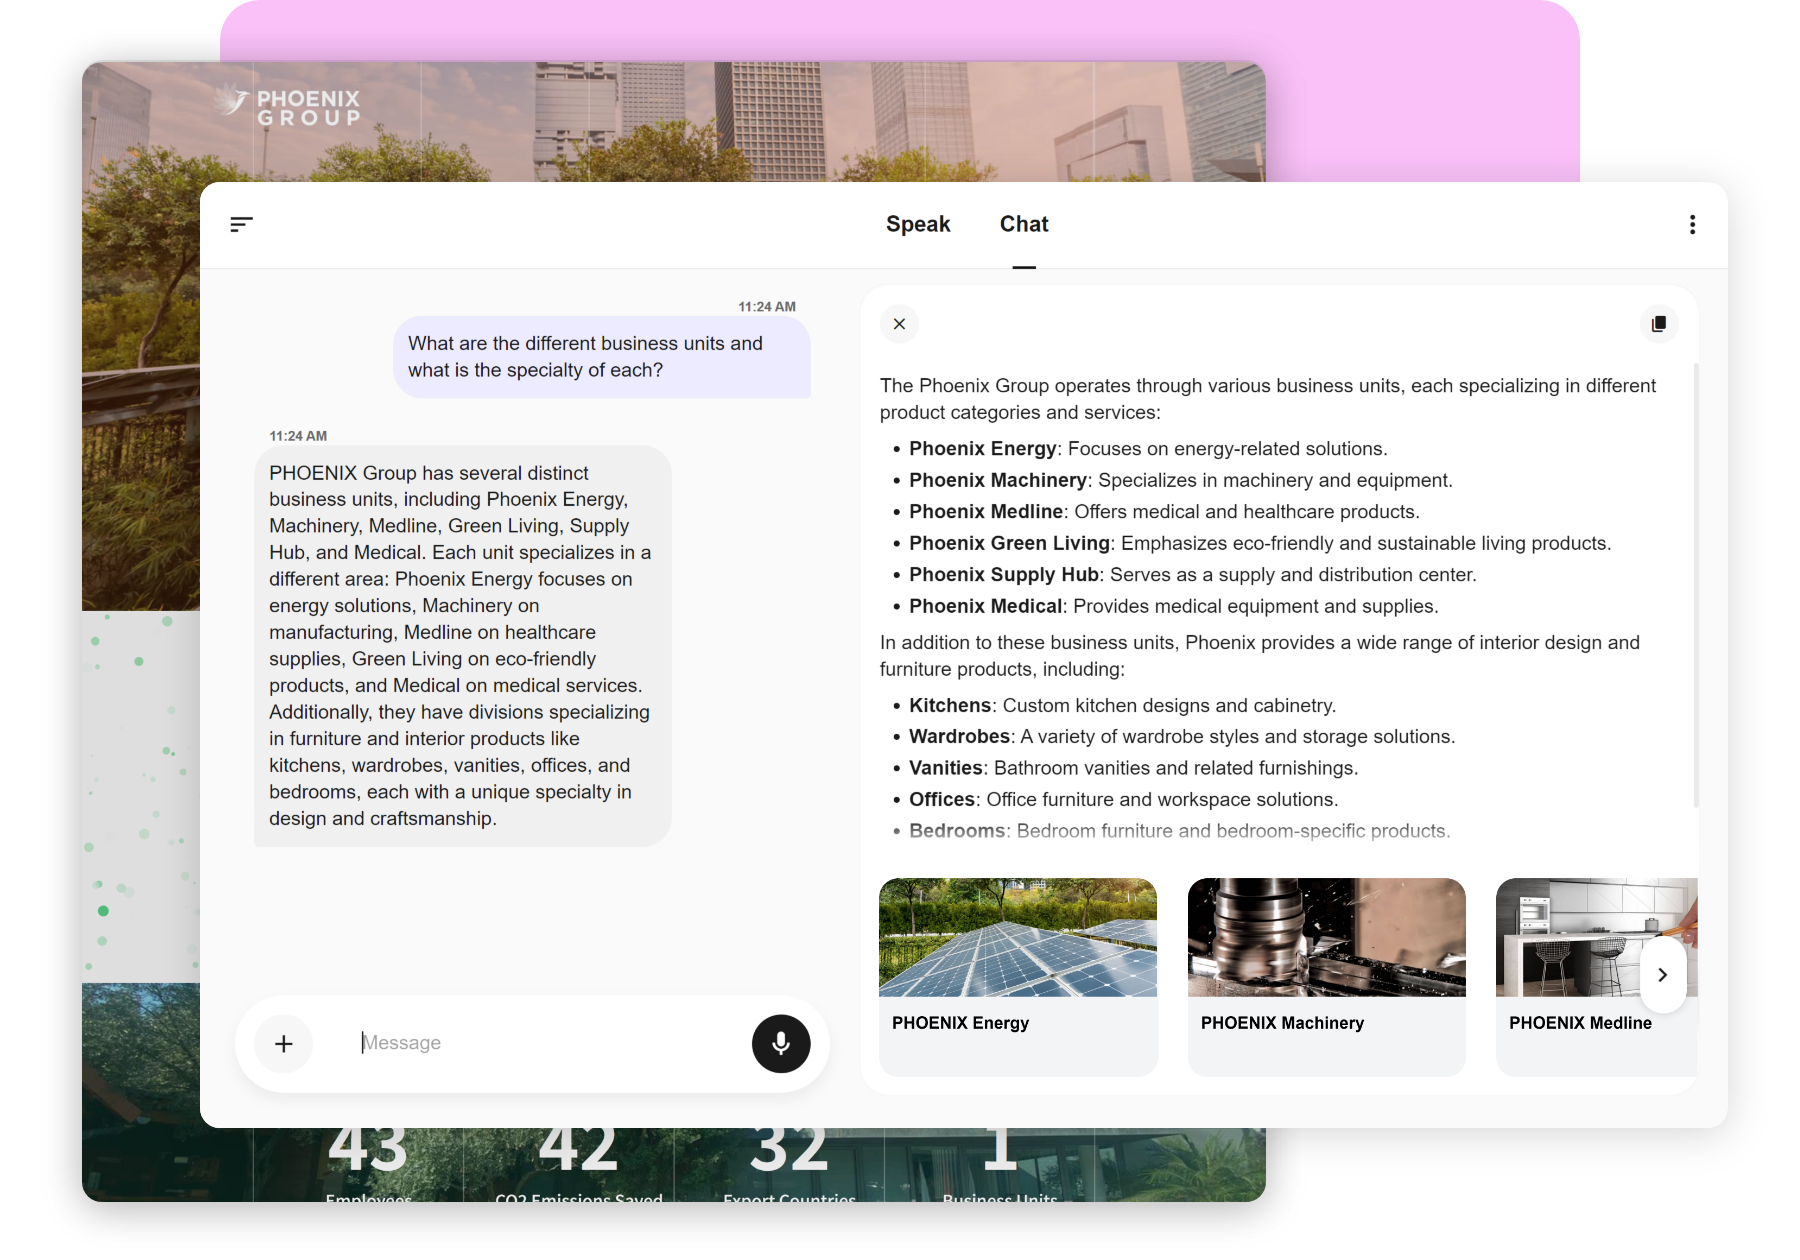1800x1260 pixels.
Task: Open the three-dot options menu
Action: coord(1692,224)
